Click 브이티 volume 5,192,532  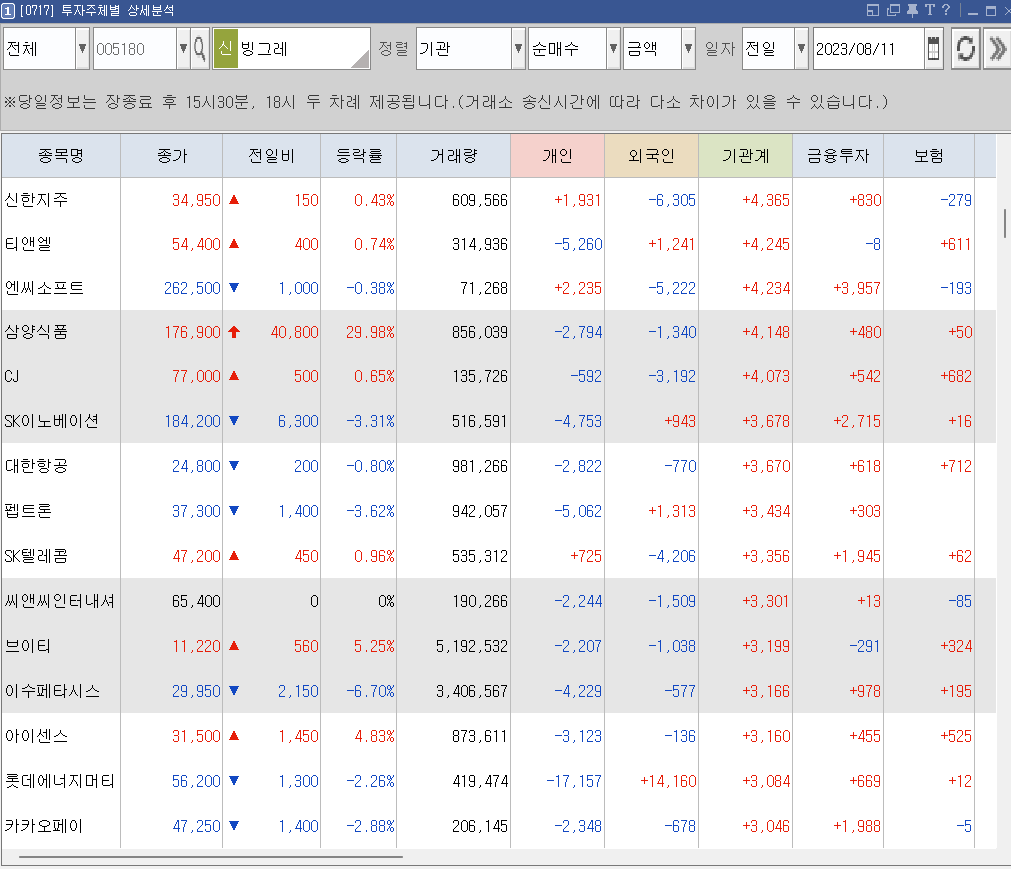tap(472, 646)
